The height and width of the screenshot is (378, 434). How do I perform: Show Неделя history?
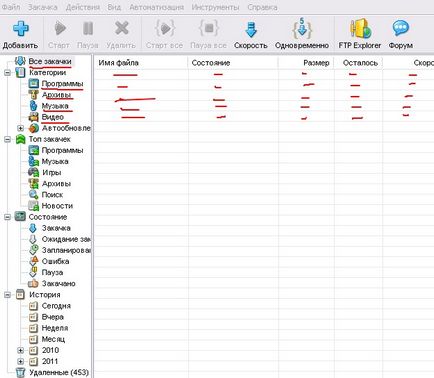[x=55, y=328]
